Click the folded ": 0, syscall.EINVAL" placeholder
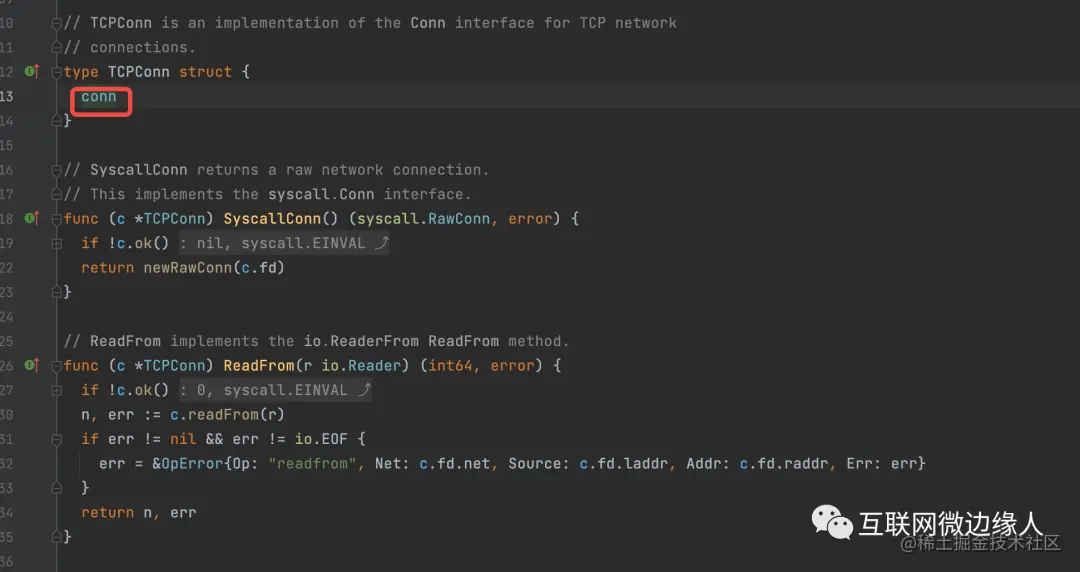The width and height of the screenshot is (1080, 572). 276,390
